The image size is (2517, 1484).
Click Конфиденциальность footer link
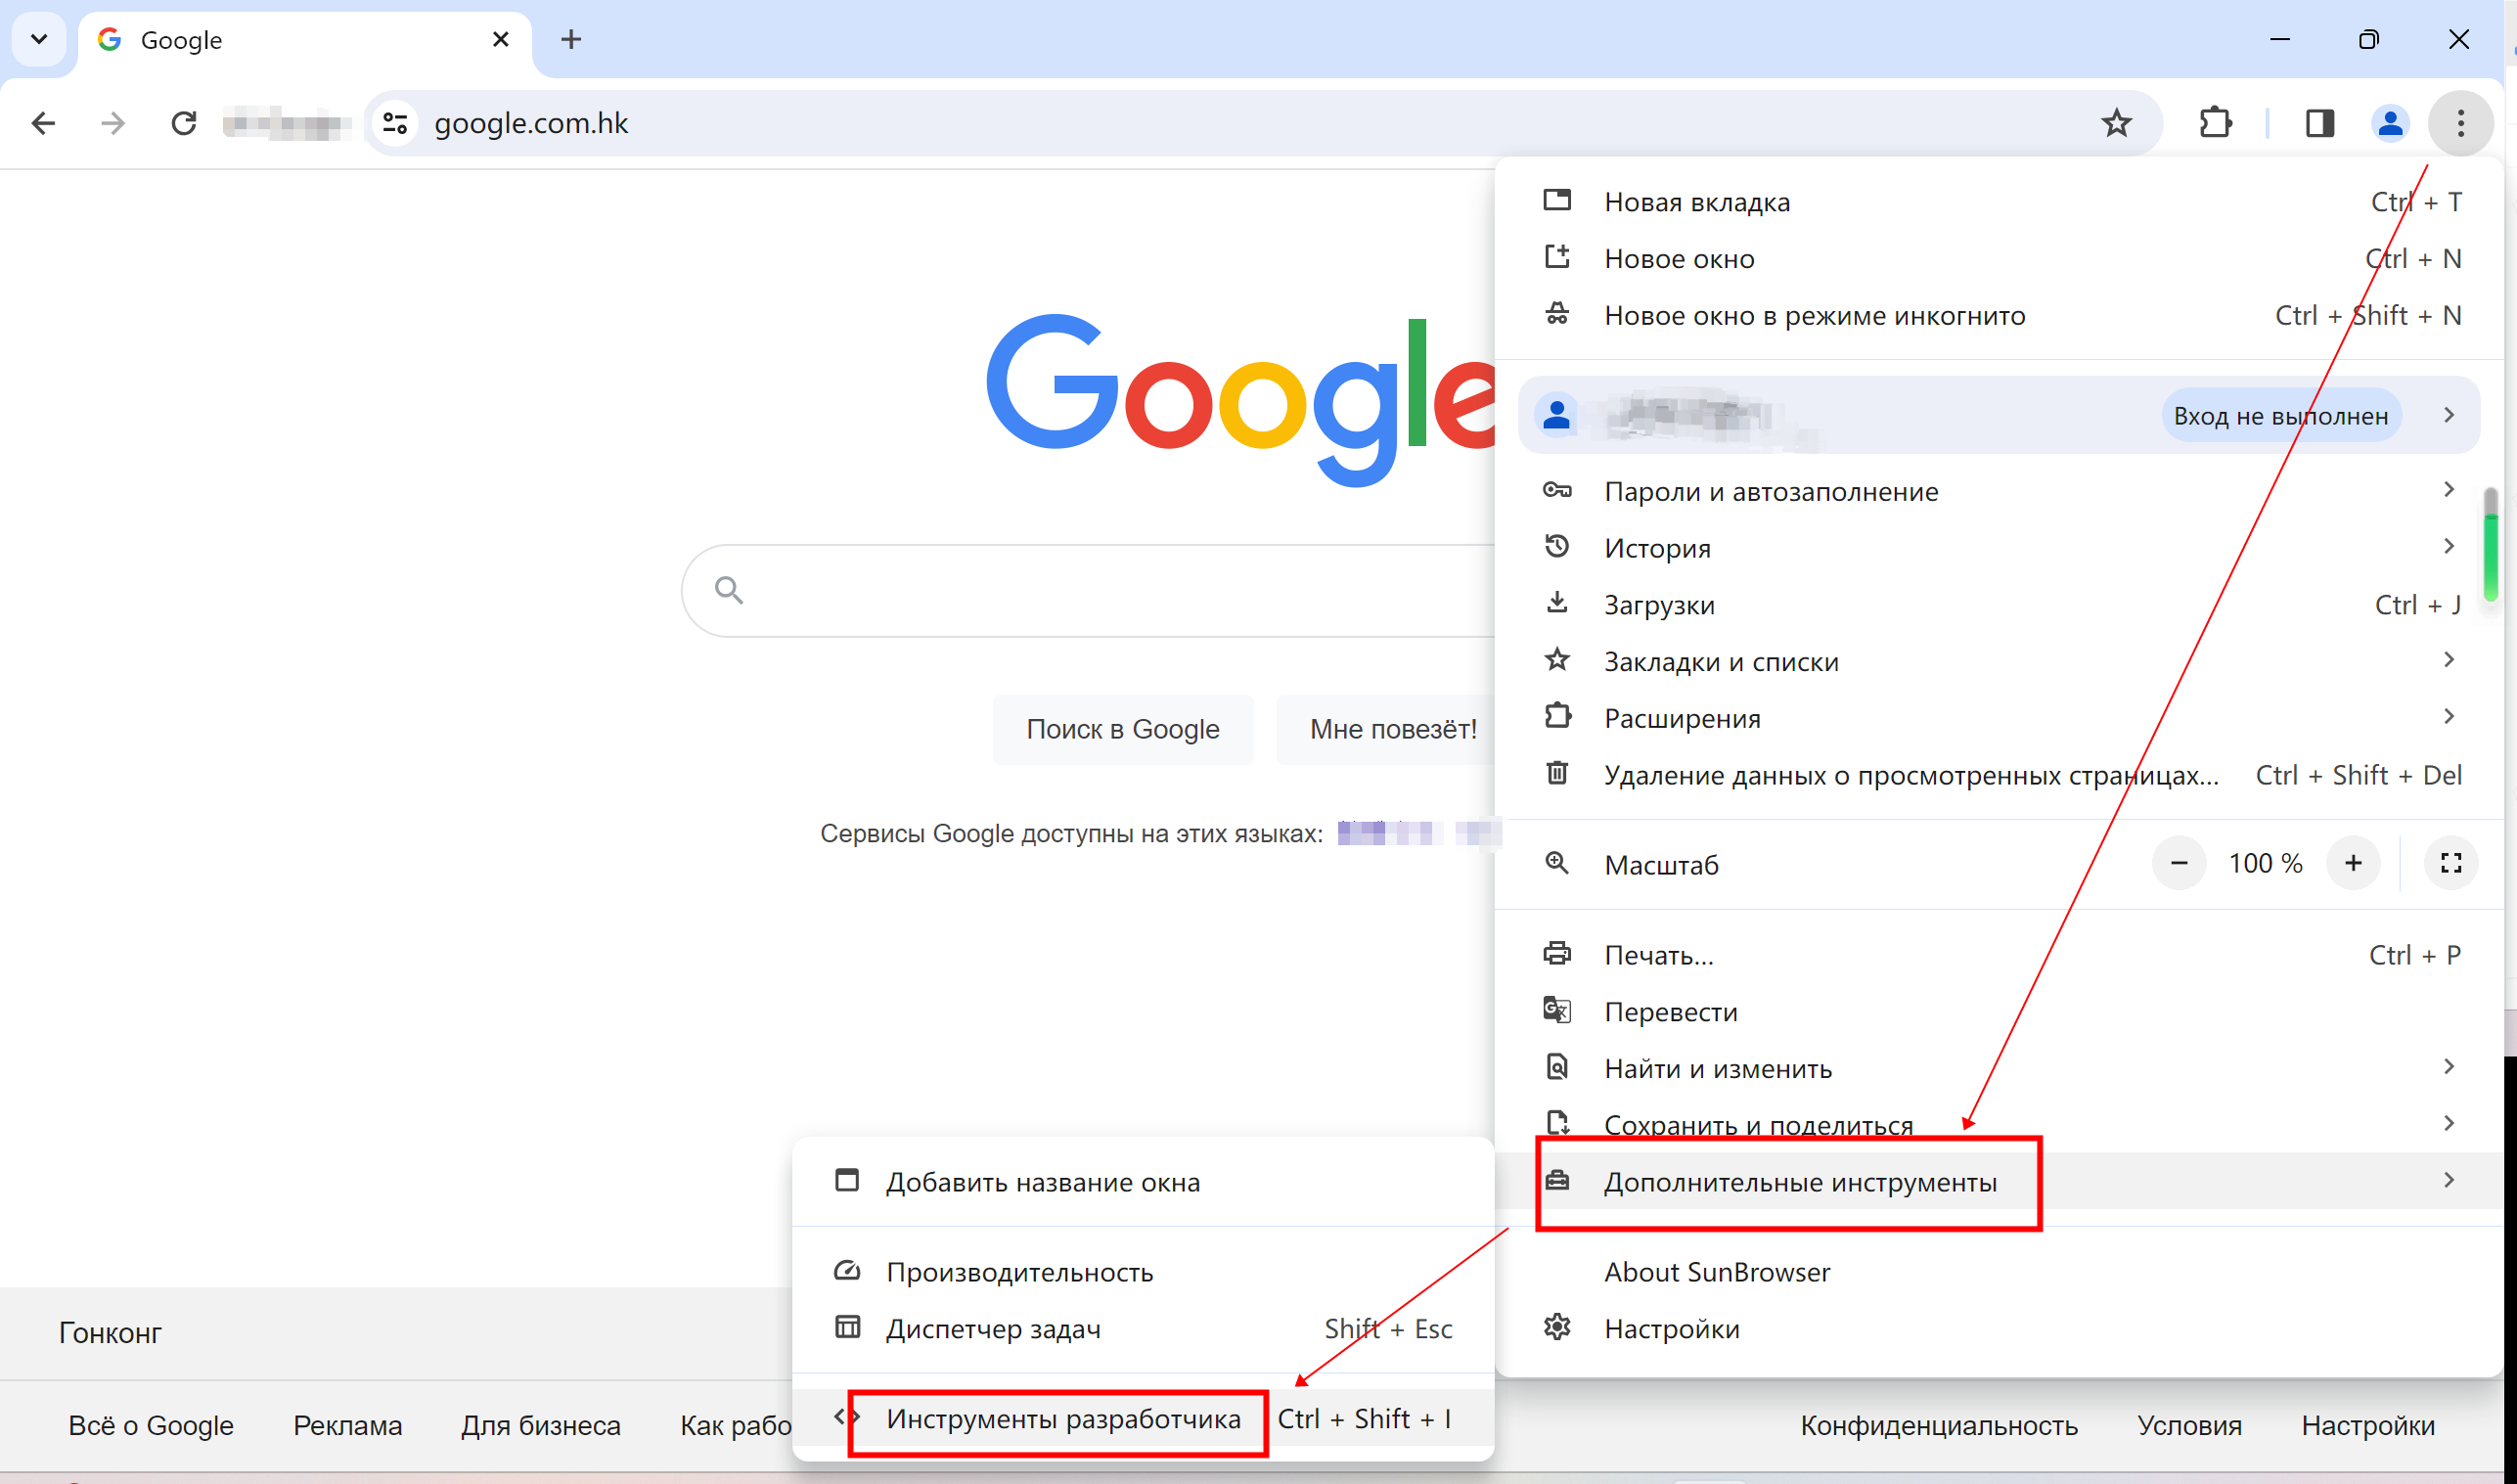[x=1939, y=1426]
